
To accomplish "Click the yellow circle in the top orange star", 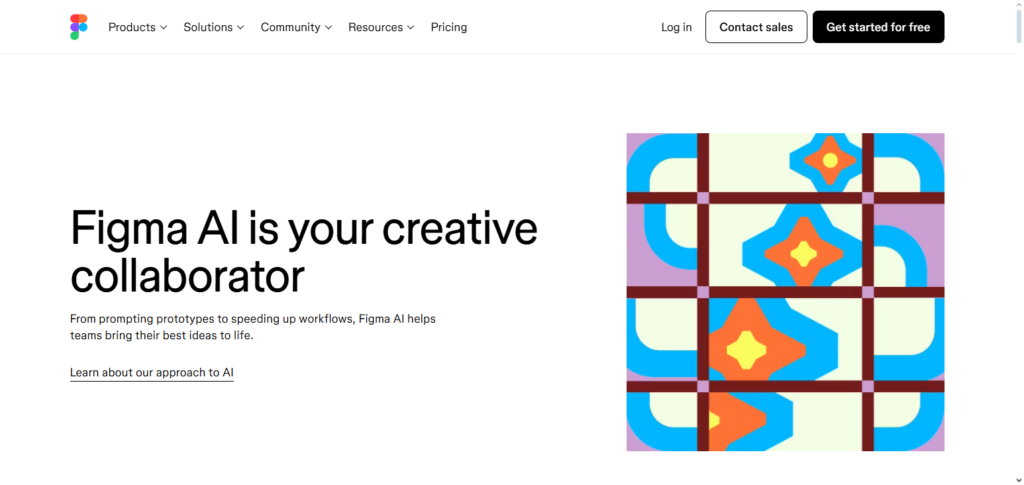I will (x=829, y=159).
